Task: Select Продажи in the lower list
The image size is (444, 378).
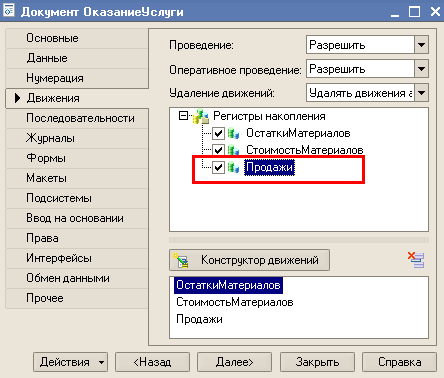Action: (x=199, y=319)
